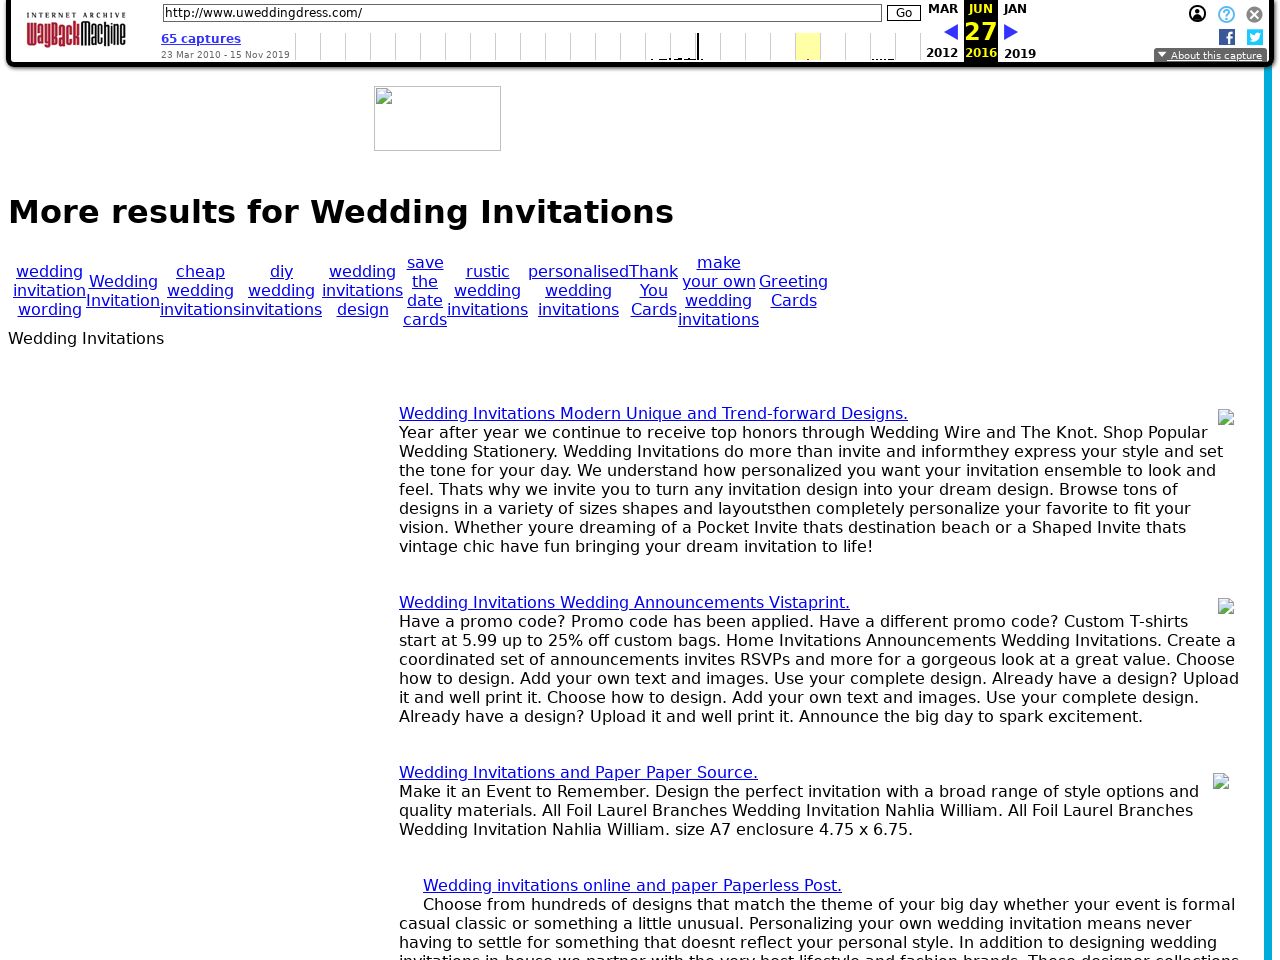Open the save the date cards link

coord(425,291)
